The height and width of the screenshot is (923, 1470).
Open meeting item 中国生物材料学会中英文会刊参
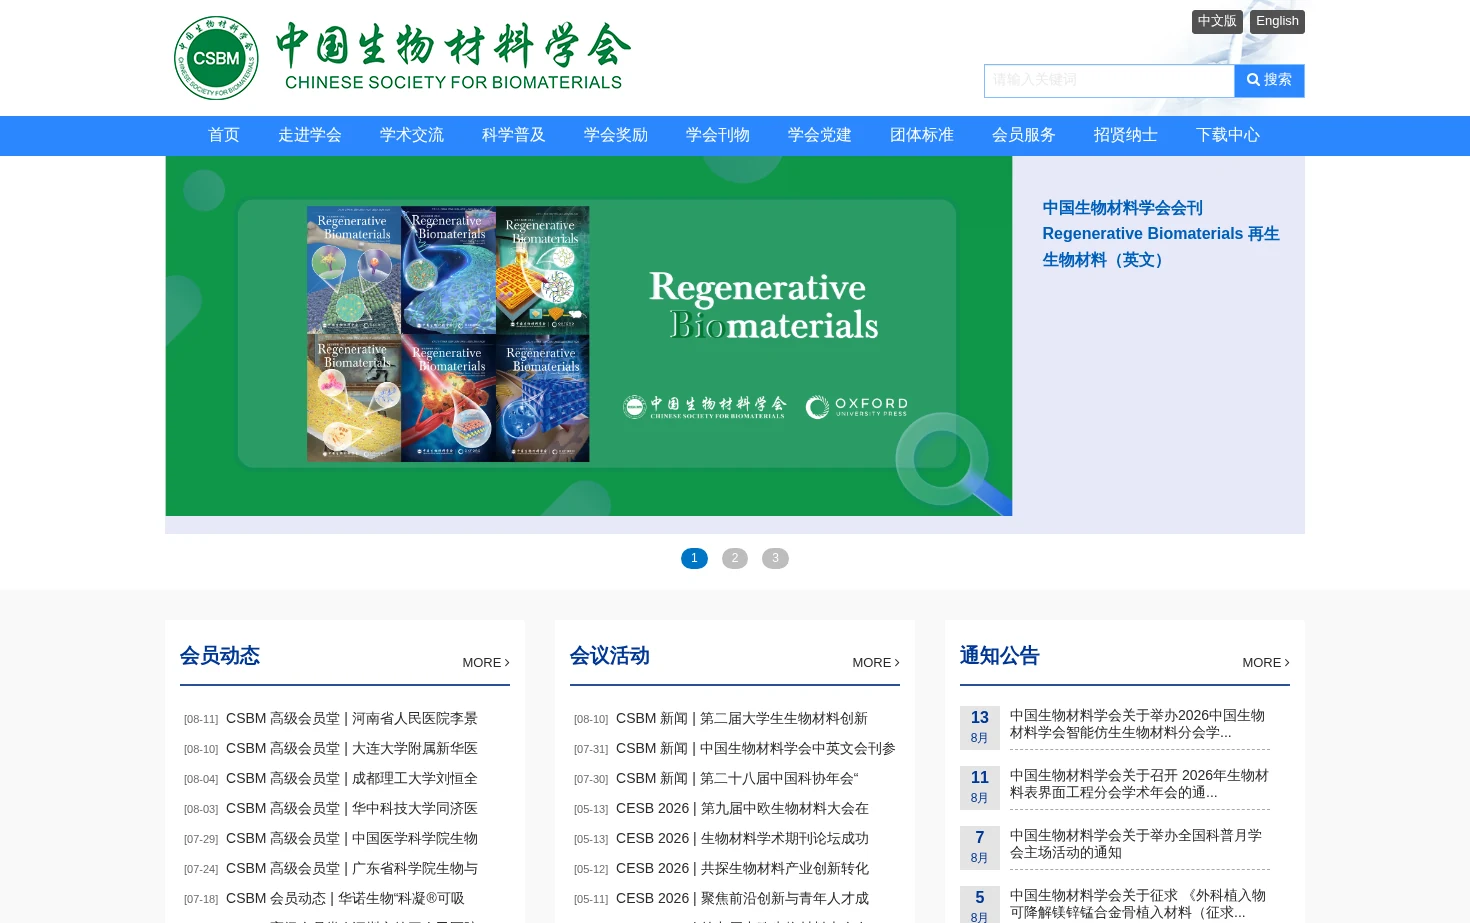pyautogui.click(x=756, y=748)
